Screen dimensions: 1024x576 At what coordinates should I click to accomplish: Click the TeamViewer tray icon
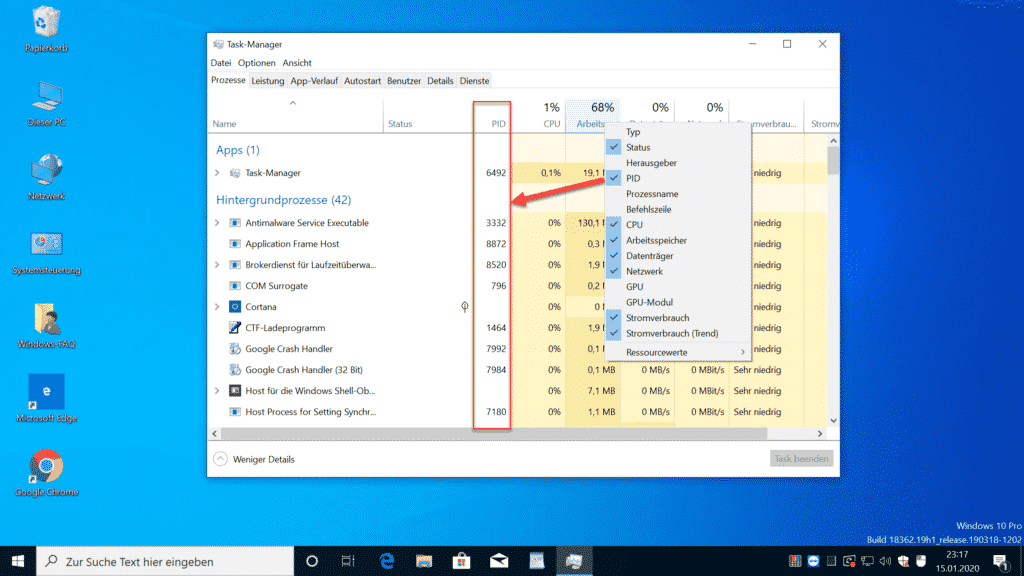coord(813,561)
